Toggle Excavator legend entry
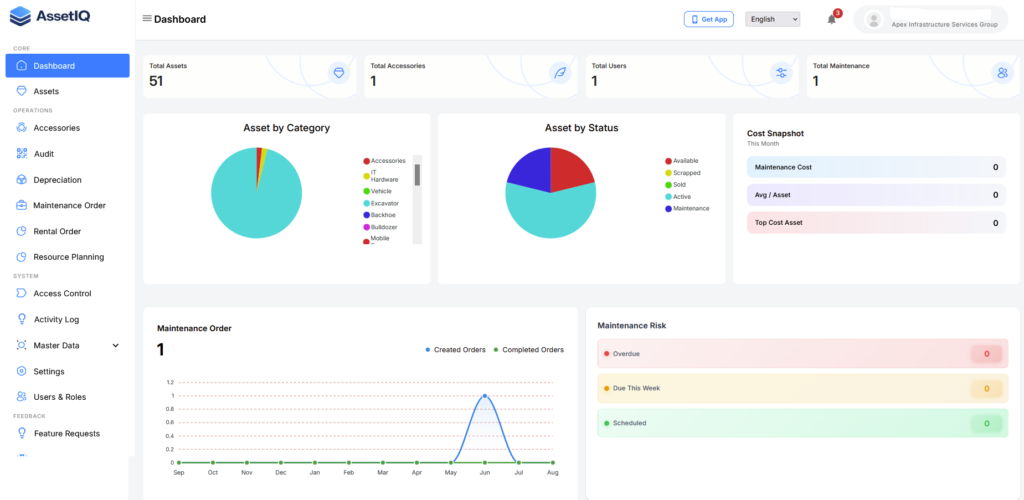This screenshot has height=500, width=1024. pyautogui.click(x=381, y=203)
